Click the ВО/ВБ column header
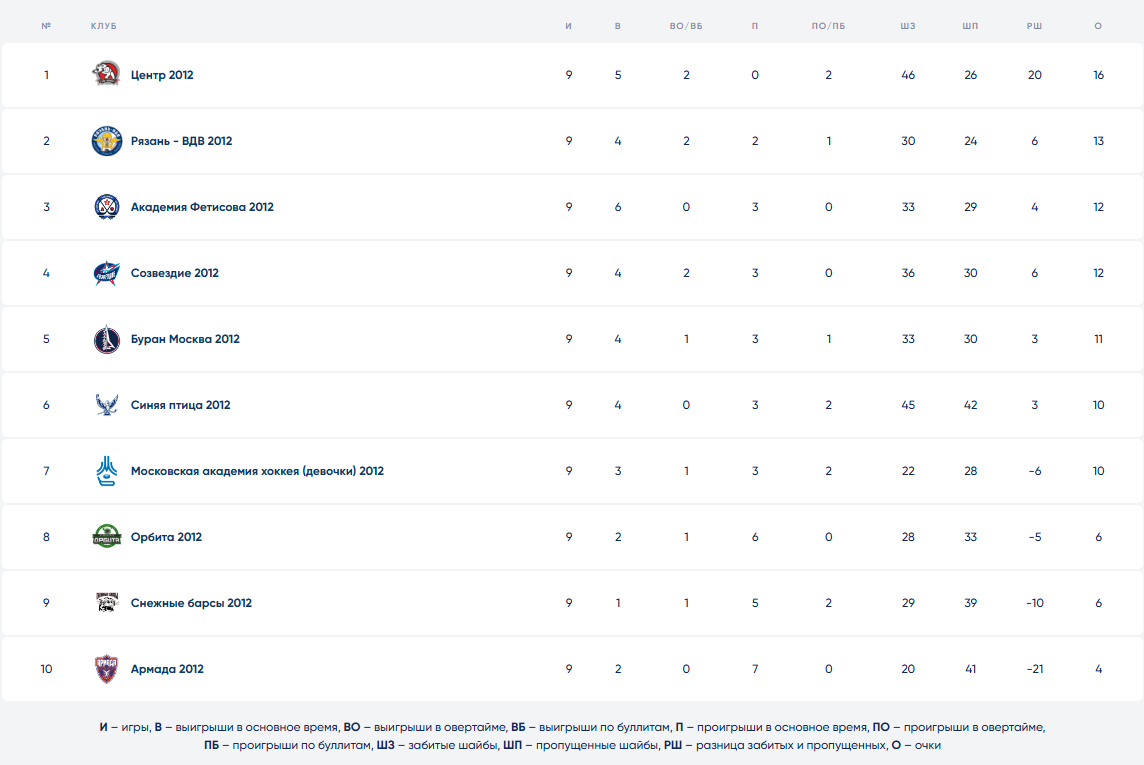This screenshot has width=1144, height=765. point(686,26)
